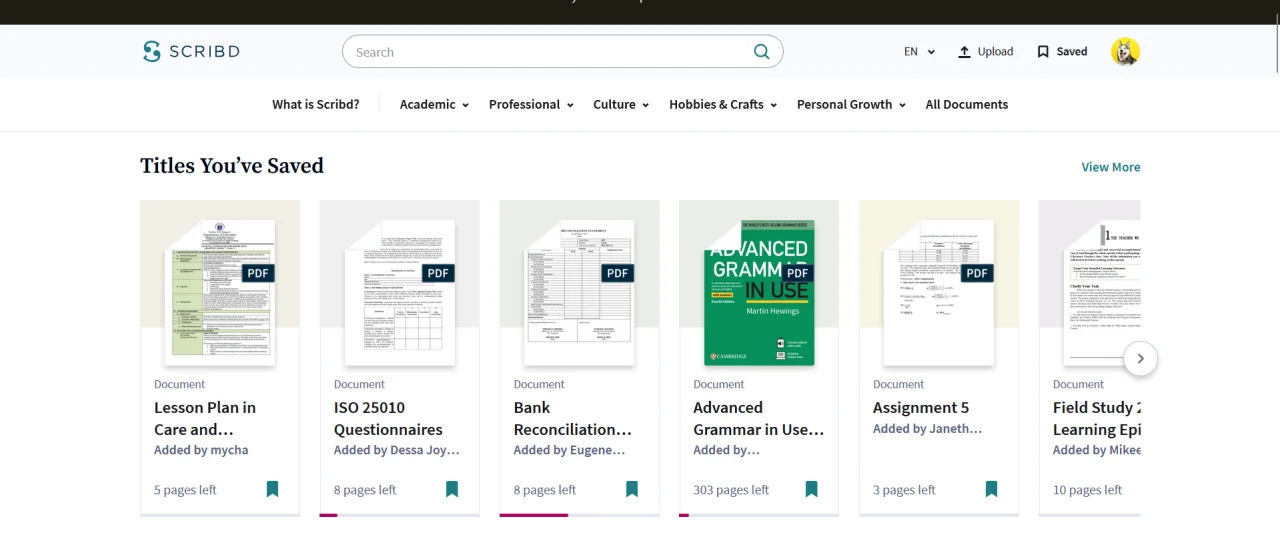
Task: Click the search magnifier icon
Action: pyautogui.click(x=761, y=52)
